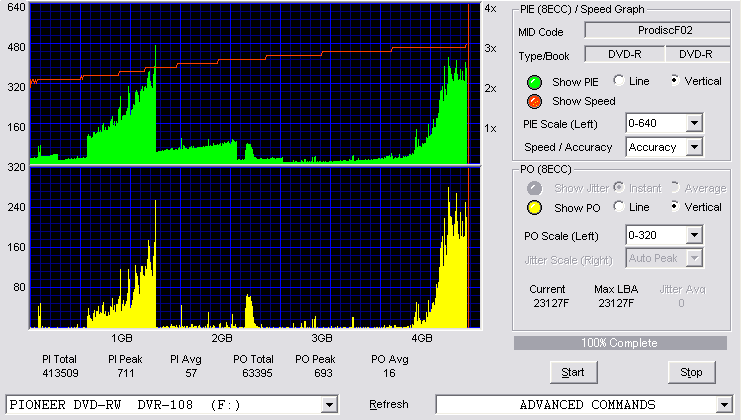Toggle the green Show PIE indicator
742x420 pixels.
[x=534, y=82]
